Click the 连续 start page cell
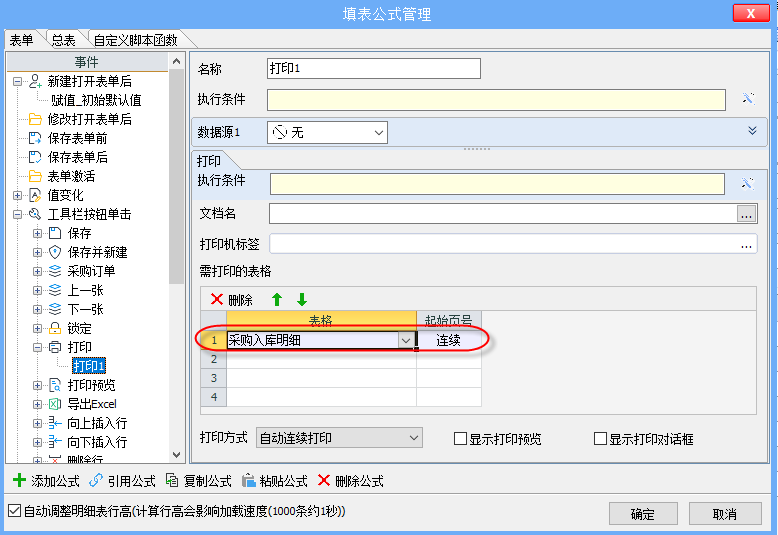The height and width of the screenshot is (535, 778). (449, 340)
